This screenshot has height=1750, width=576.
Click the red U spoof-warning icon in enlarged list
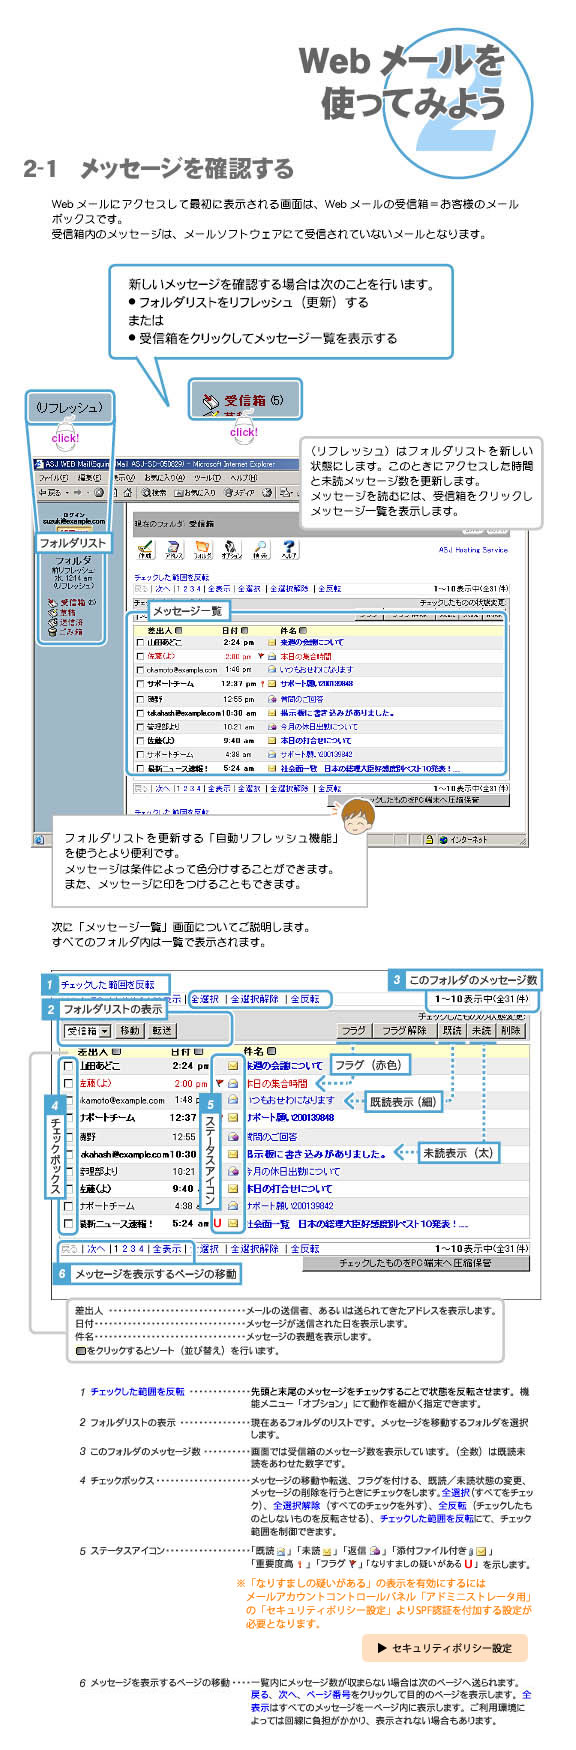[218, 1223]
